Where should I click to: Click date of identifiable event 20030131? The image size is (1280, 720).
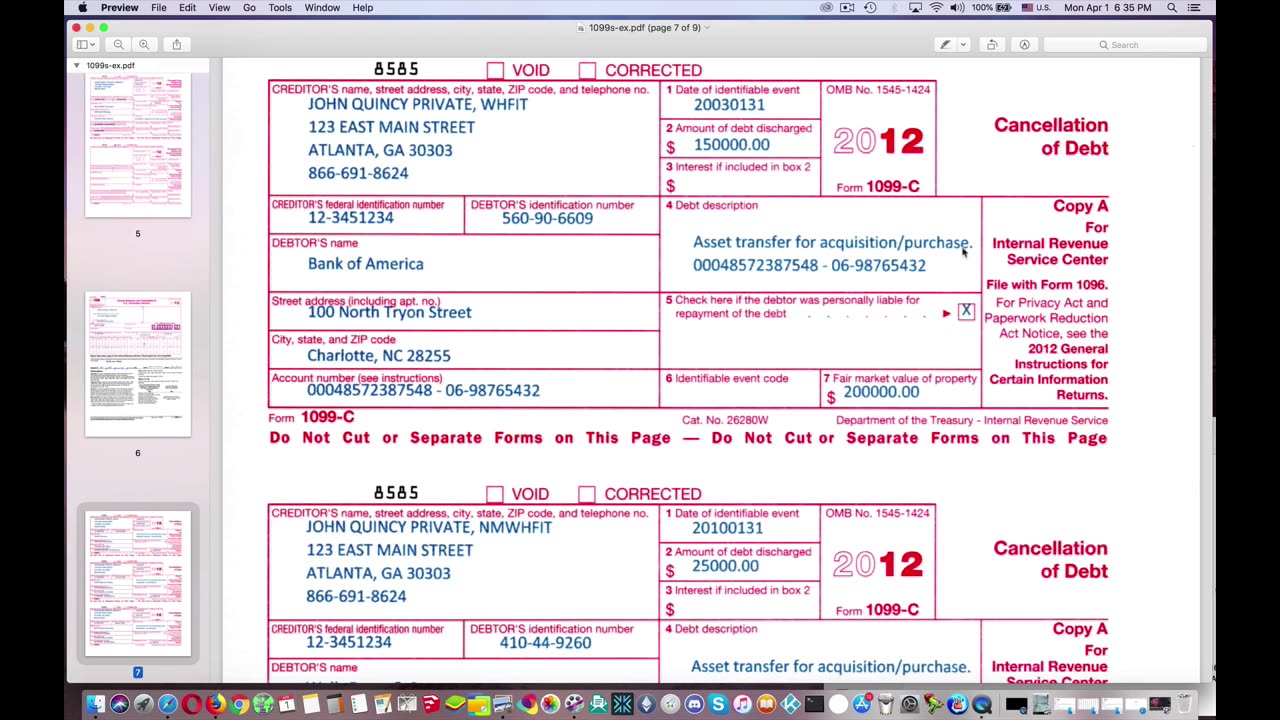click(729, 105)
